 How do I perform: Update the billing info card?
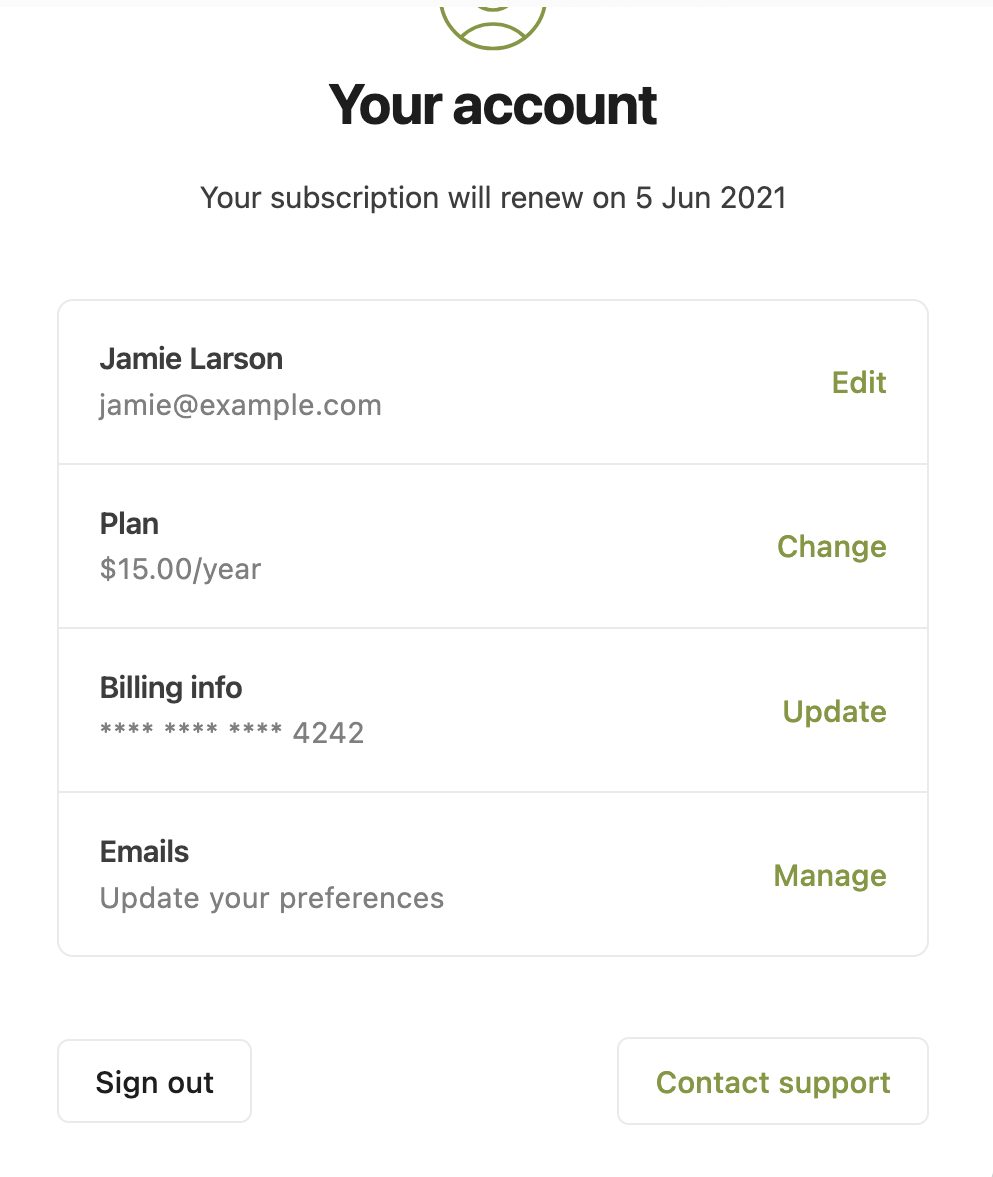834,712
